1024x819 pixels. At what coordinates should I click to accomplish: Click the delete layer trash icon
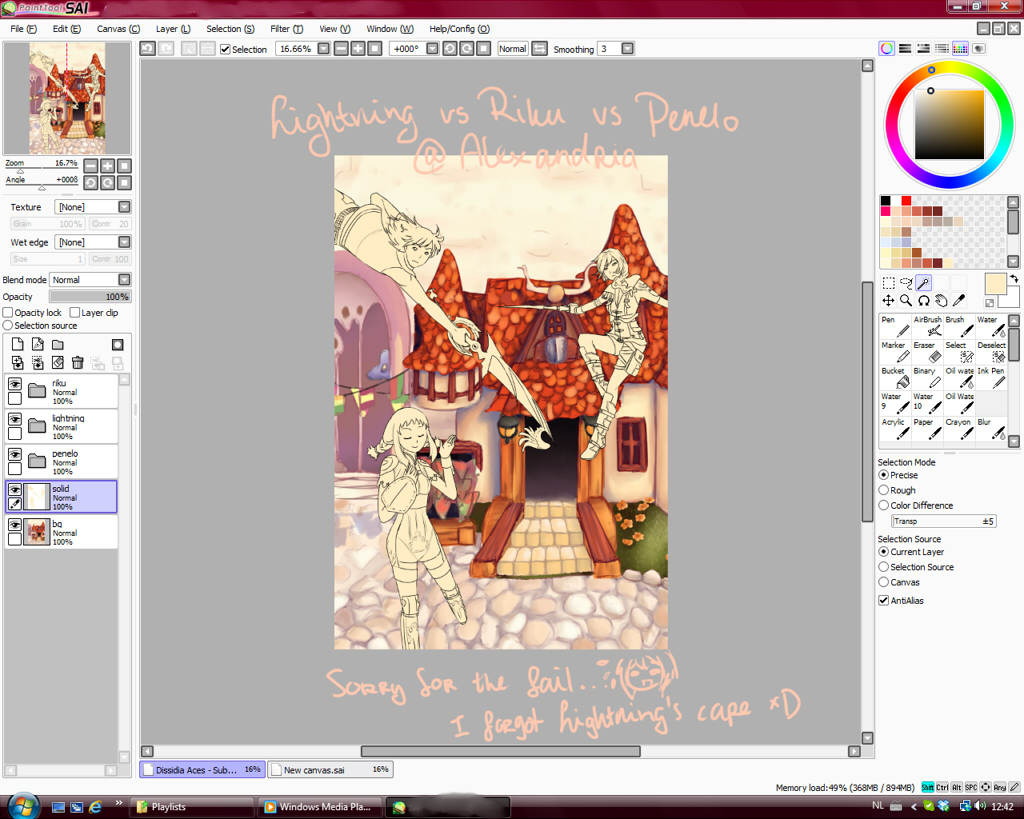(77, 362)
